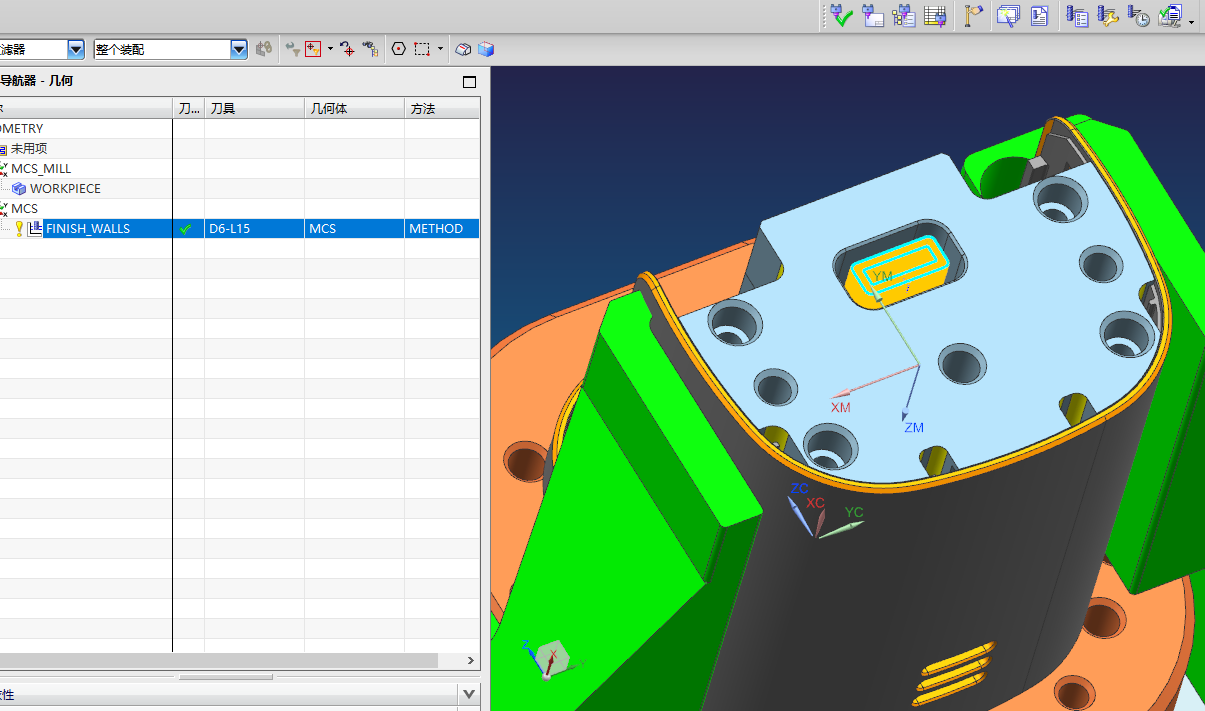Expand the top-right toolbar overflow arrow
The width and height of the screenshot is (1205, 711).
1191,21
